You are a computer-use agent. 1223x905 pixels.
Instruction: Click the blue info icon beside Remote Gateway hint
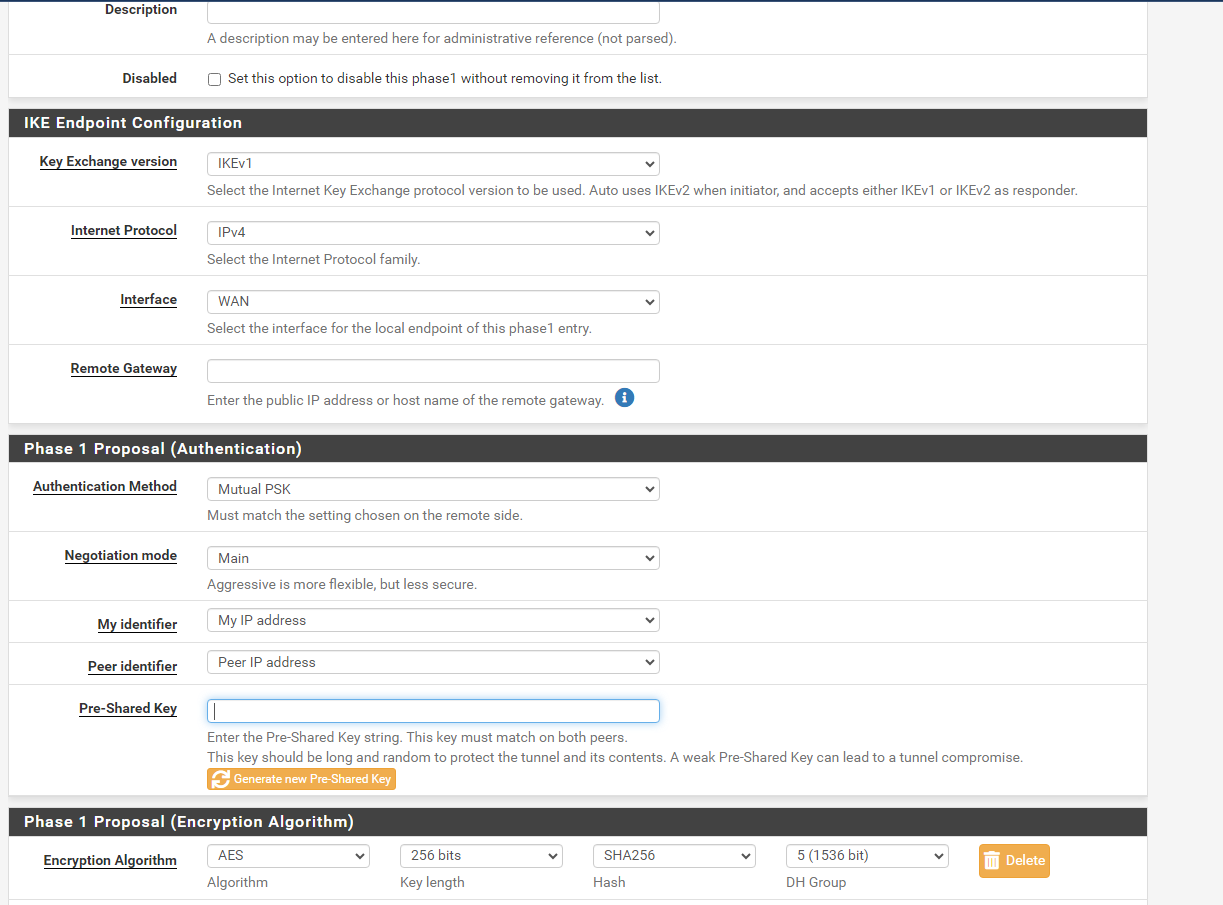pos(625,398)
